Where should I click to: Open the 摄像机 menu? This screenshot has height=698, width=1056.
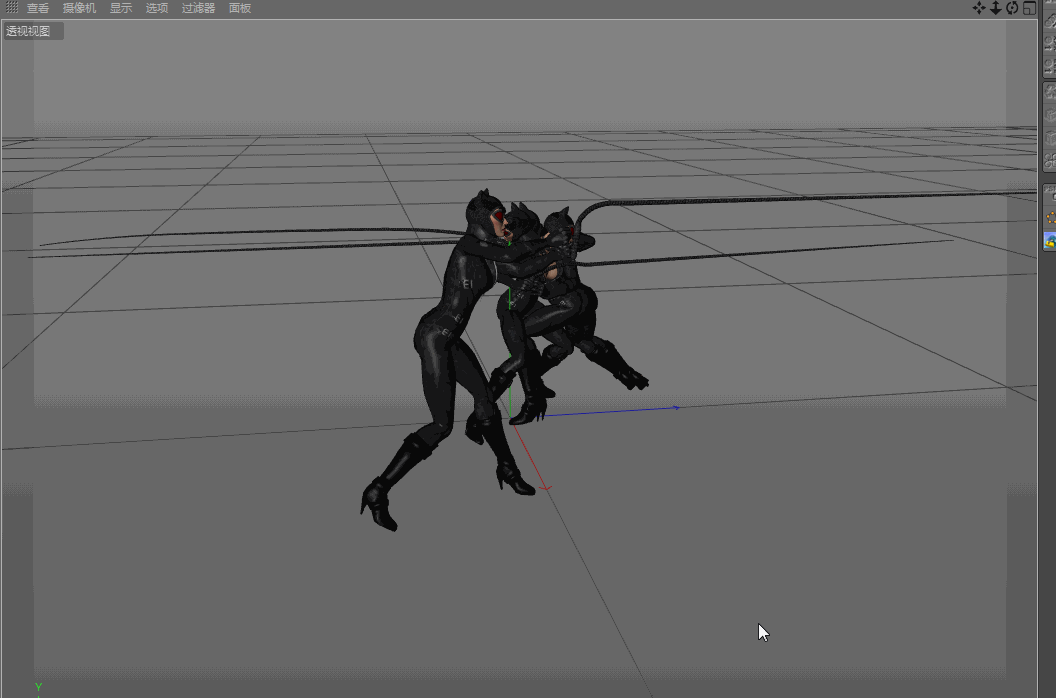tap(79, 8)
